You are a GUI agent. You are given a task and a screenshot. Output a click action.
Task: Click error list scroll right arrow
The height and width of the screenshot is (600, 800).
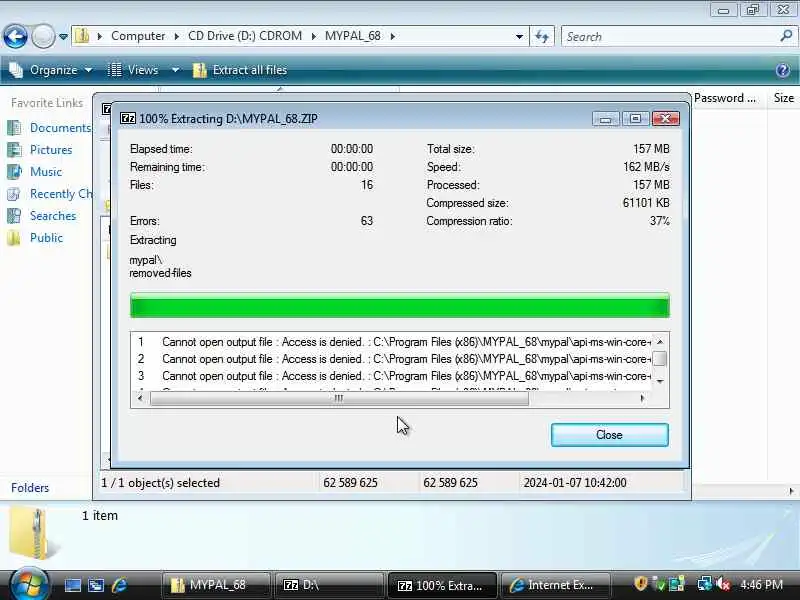(642, 398)
